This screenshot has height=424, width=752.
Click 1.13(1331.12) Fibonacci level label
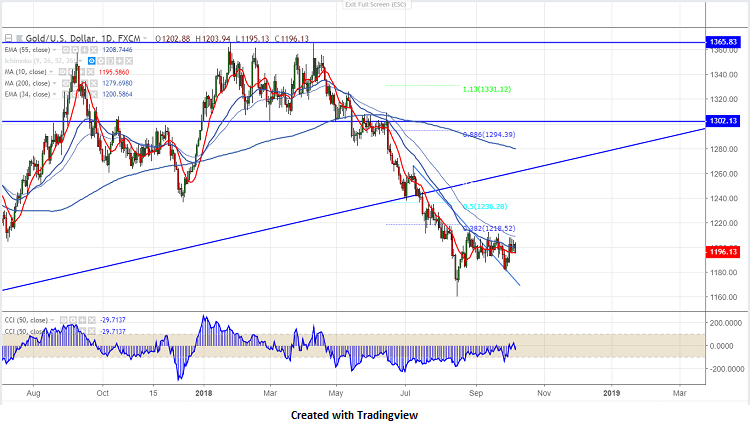click(487, 89)
